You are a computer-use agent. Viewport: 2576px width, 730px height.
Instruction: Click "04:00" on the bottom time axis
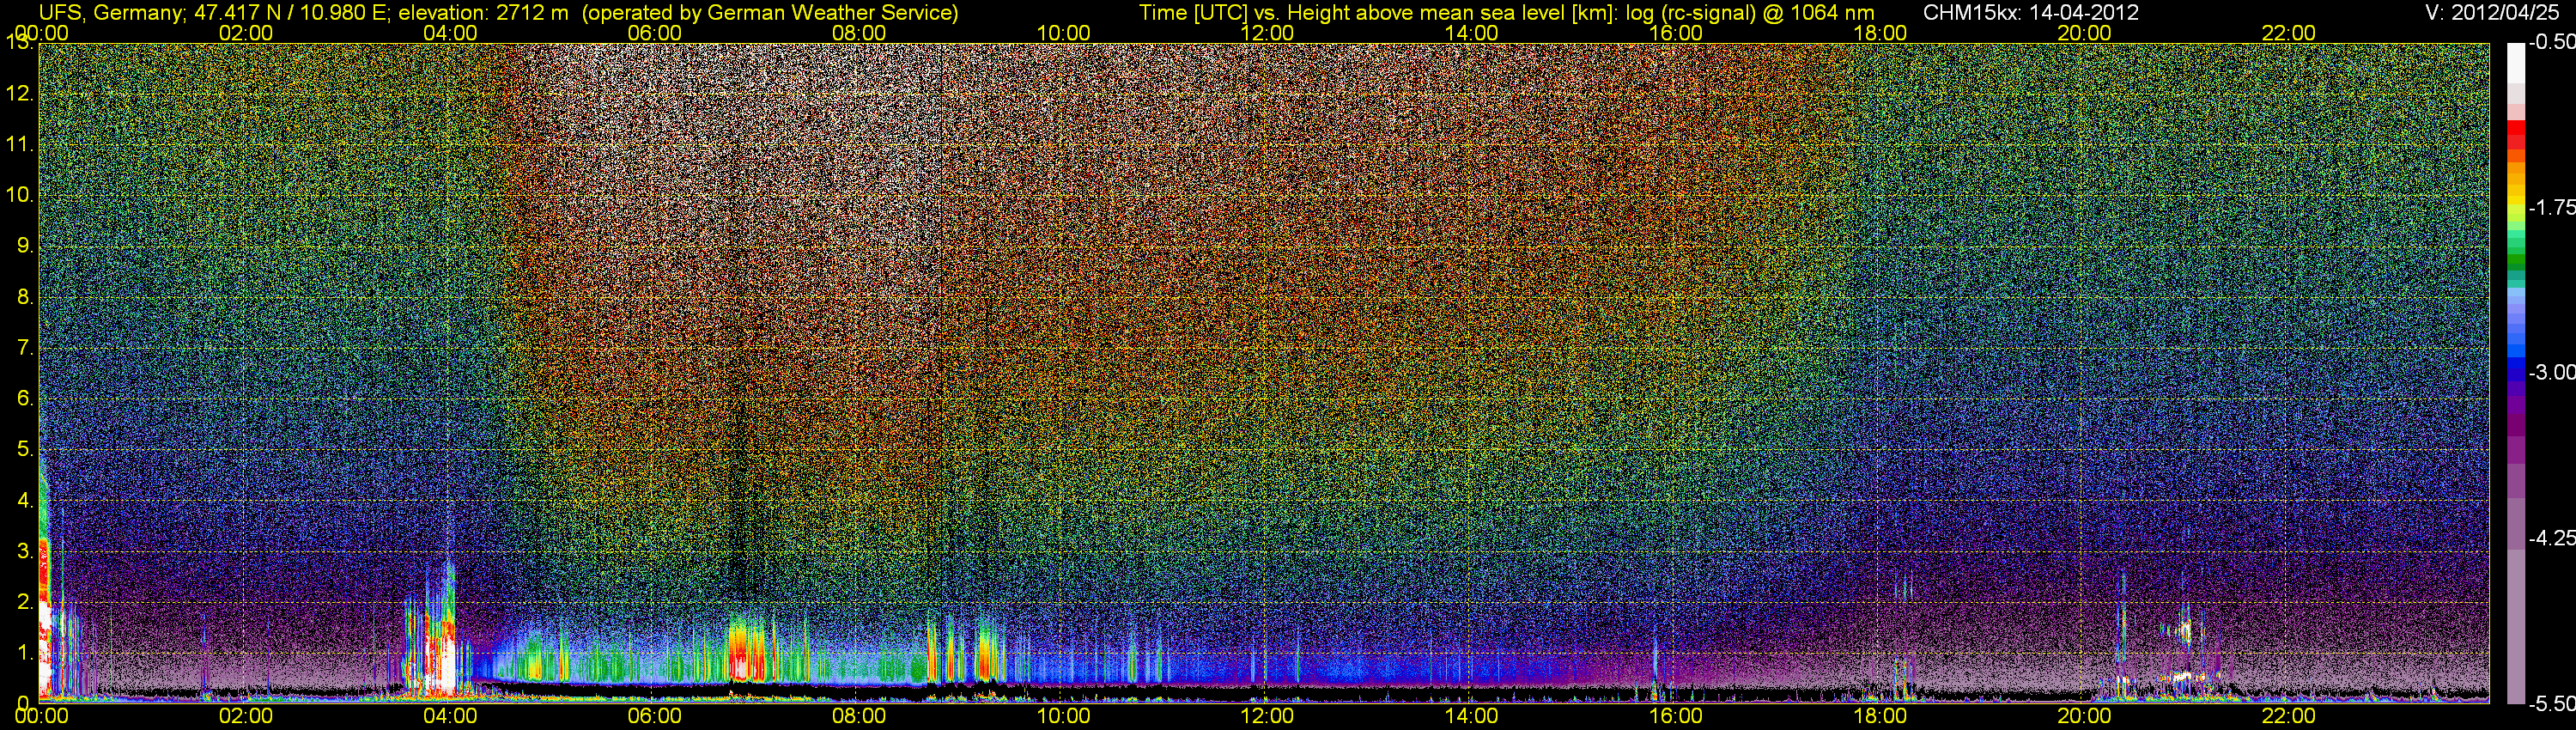pos(450,716)
